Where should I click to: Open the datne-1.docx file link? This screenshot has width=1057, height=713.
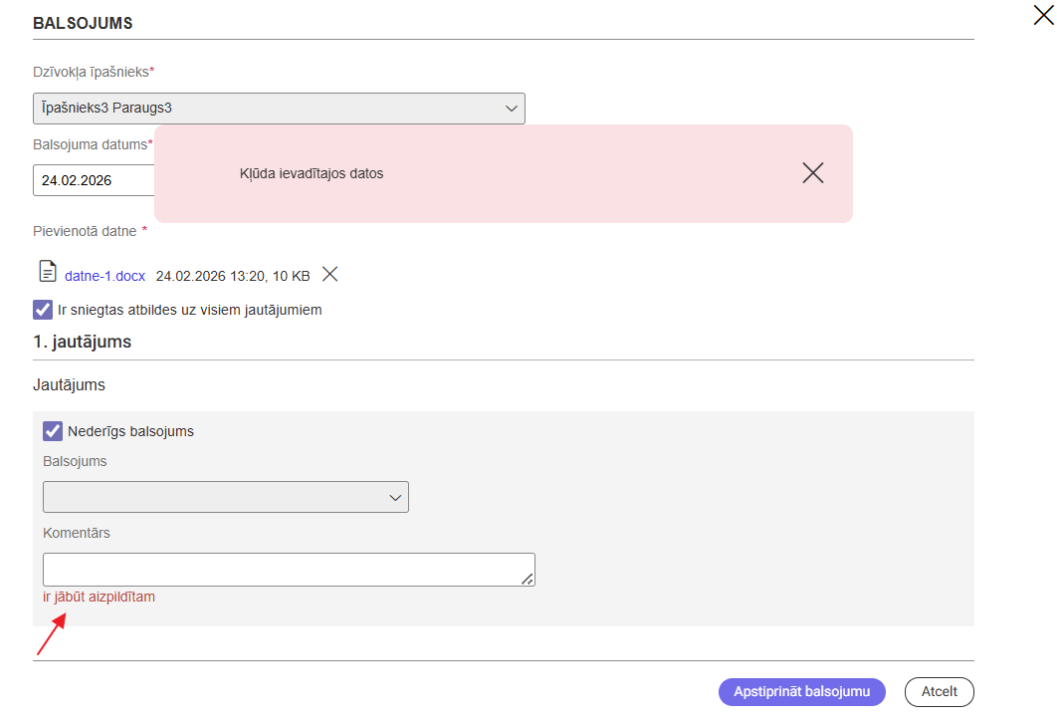click(105, 275)
